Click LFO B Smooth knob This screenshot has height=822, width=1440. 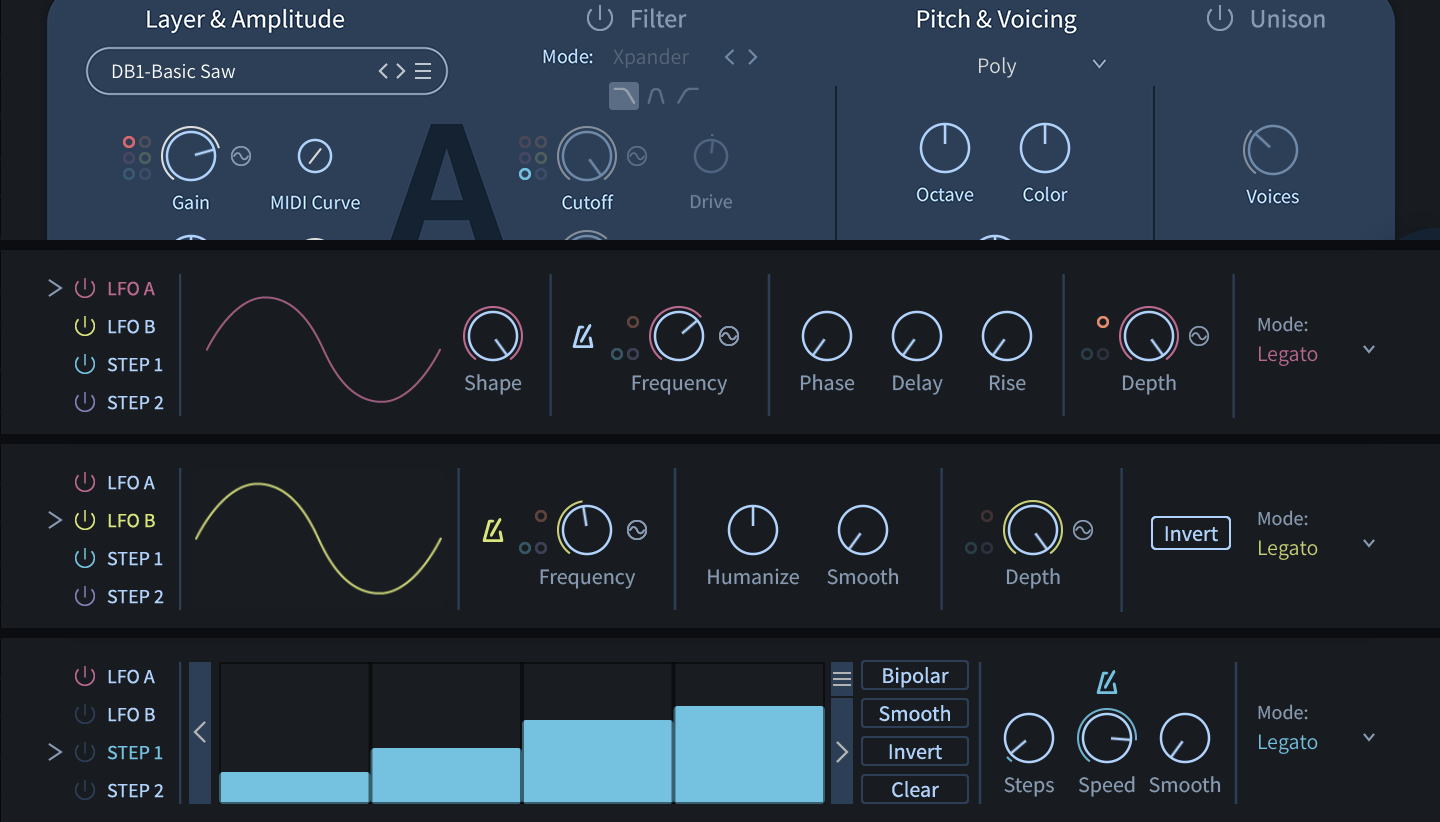(x=863, y=530)
